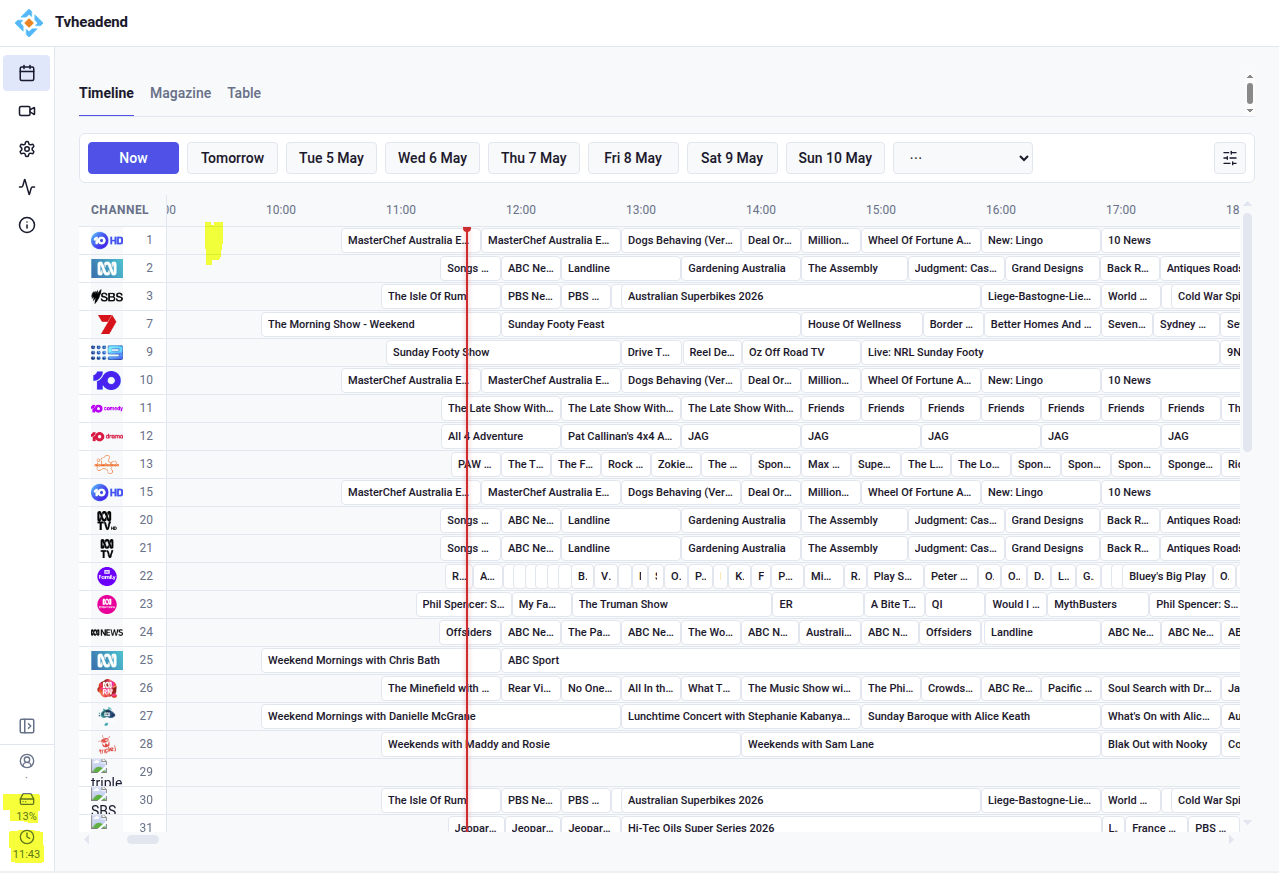The height and width of the screenshot is (873, 1279).
Task: Select the ABC TV HD channel 20 logo
Action: point(107,520)
